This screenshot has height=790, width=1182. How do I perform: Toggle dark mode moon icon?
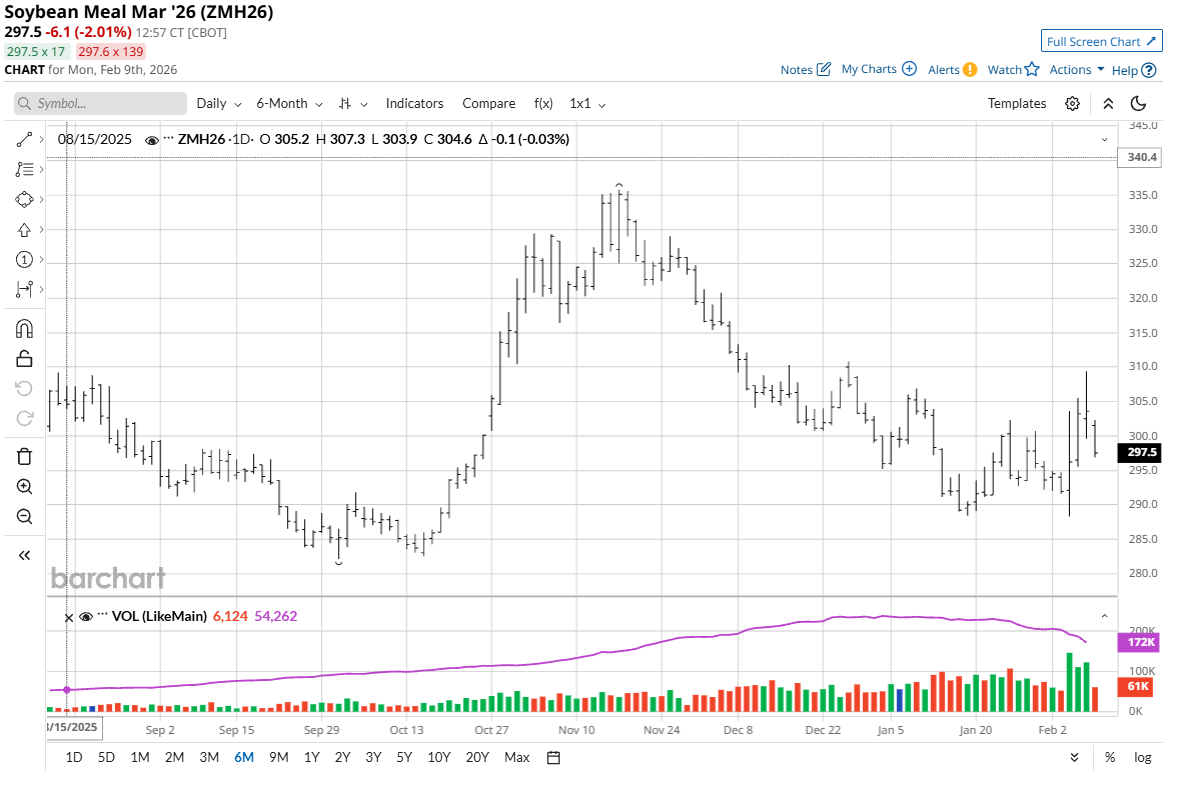(1139, 104)
